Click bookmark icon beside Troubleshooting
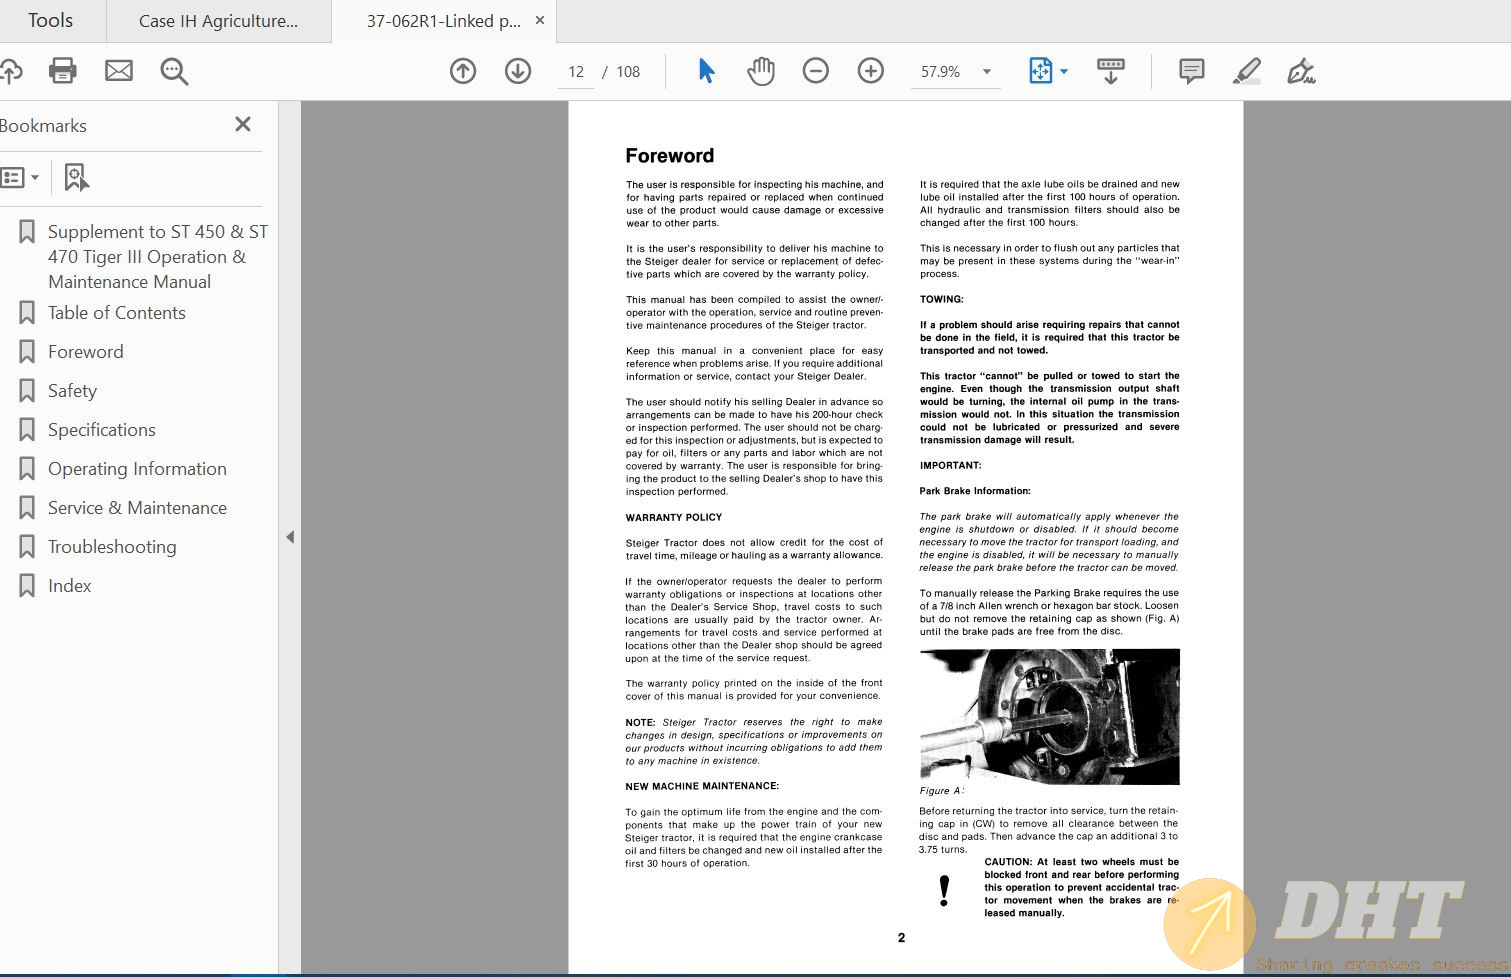The width and height of the screenshot is (1511, 977). coord(27,547)
